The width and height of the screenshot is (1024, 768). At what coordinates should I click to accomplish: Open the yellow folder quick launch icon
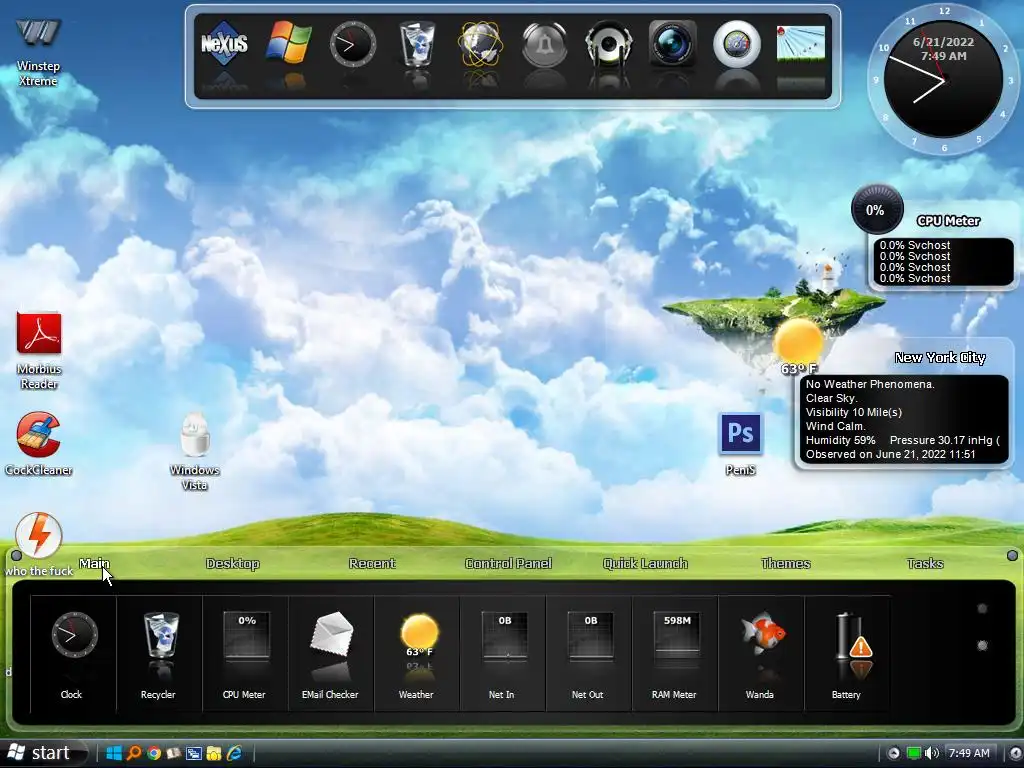click(214, 753)
